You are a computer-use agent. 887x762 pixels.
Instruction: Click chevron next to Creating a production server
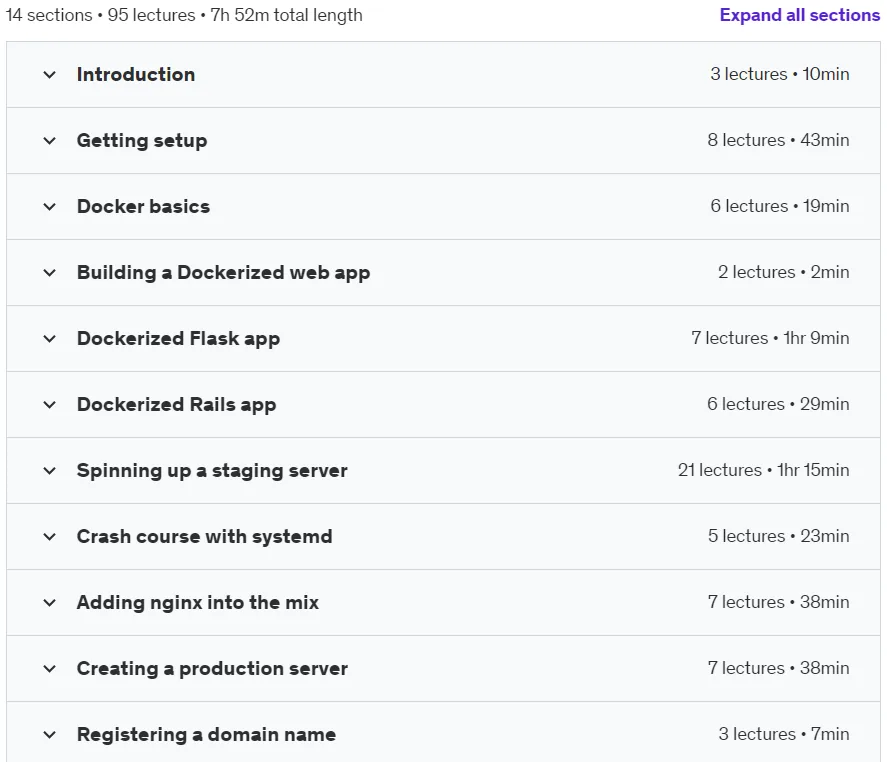(x=50, y=669)
